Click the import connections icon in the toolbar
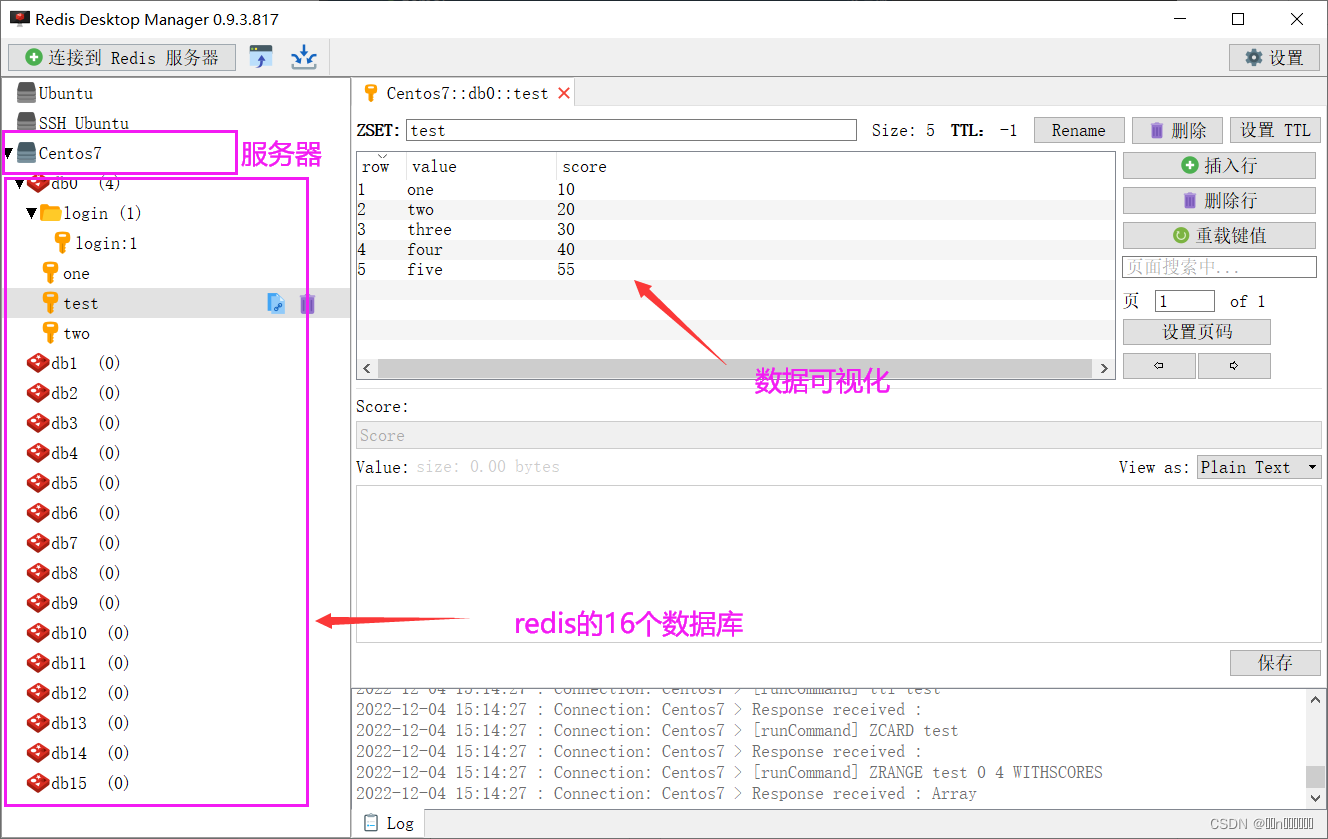 pyautogui.click(x=304, y=57)
